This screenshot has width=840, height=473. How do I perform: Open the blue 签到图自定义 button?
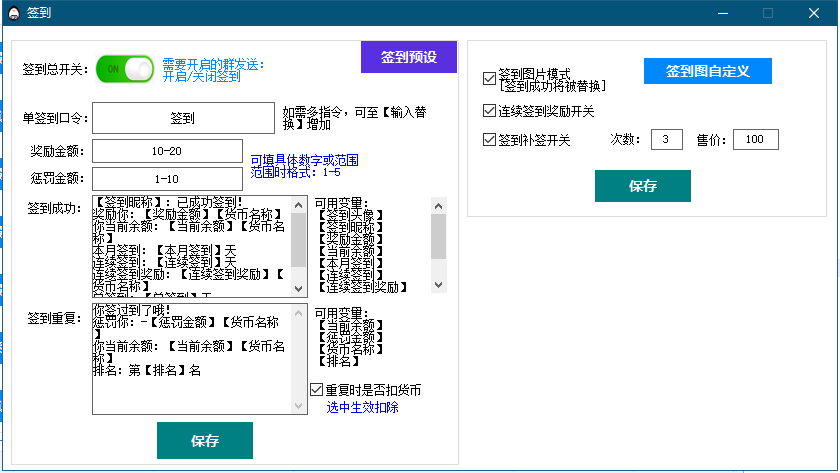click(x=707, y=71)
